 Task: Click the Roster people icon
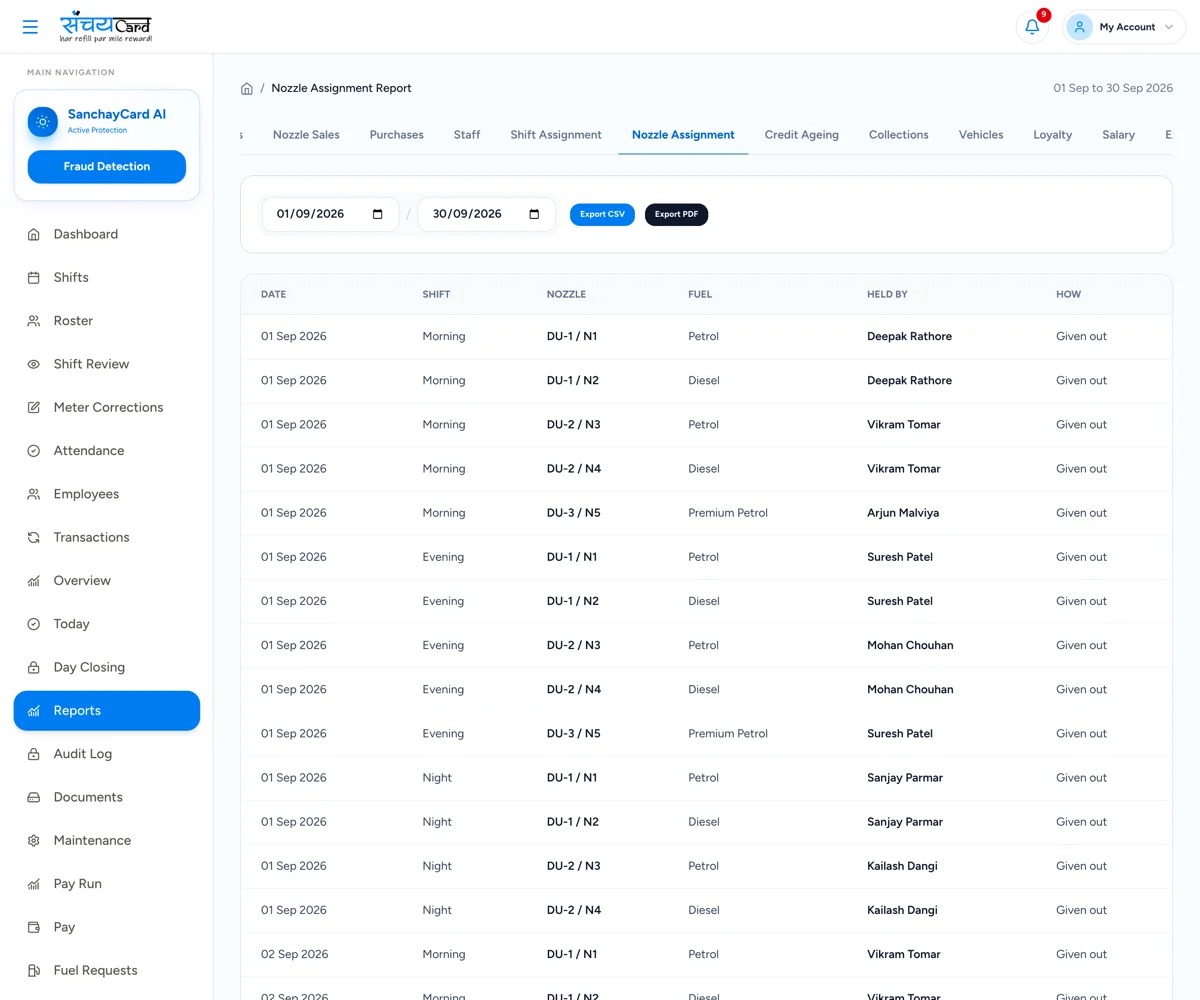[34, 321]
